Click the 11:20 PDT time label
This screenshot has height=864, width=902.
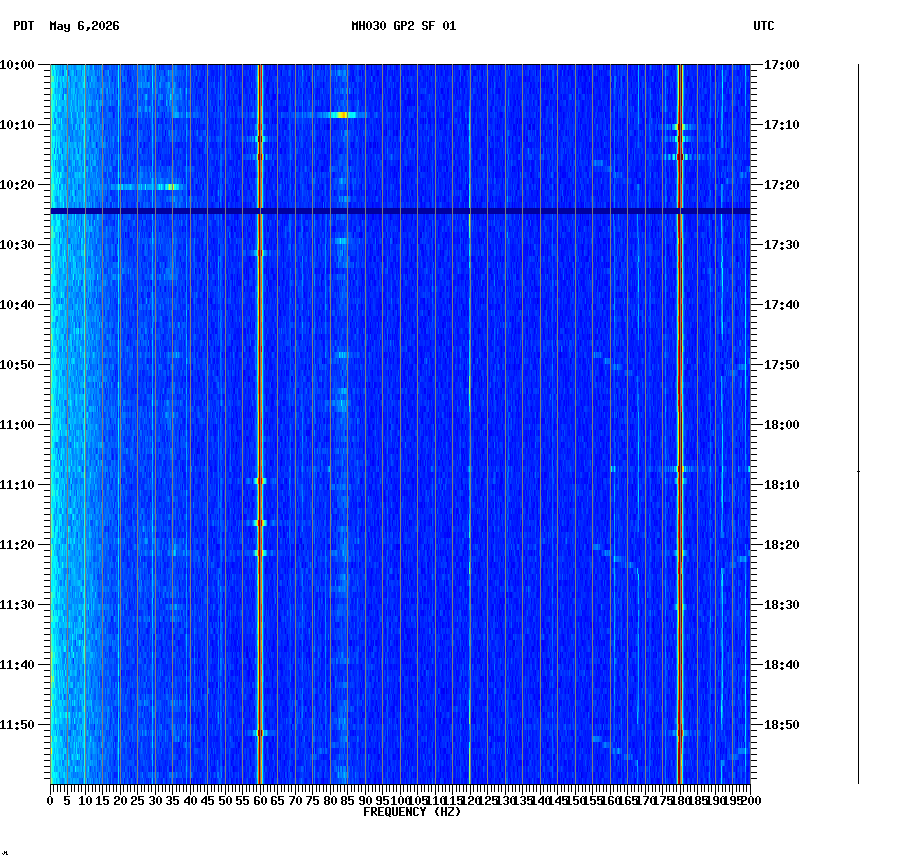tap(17, 545)
